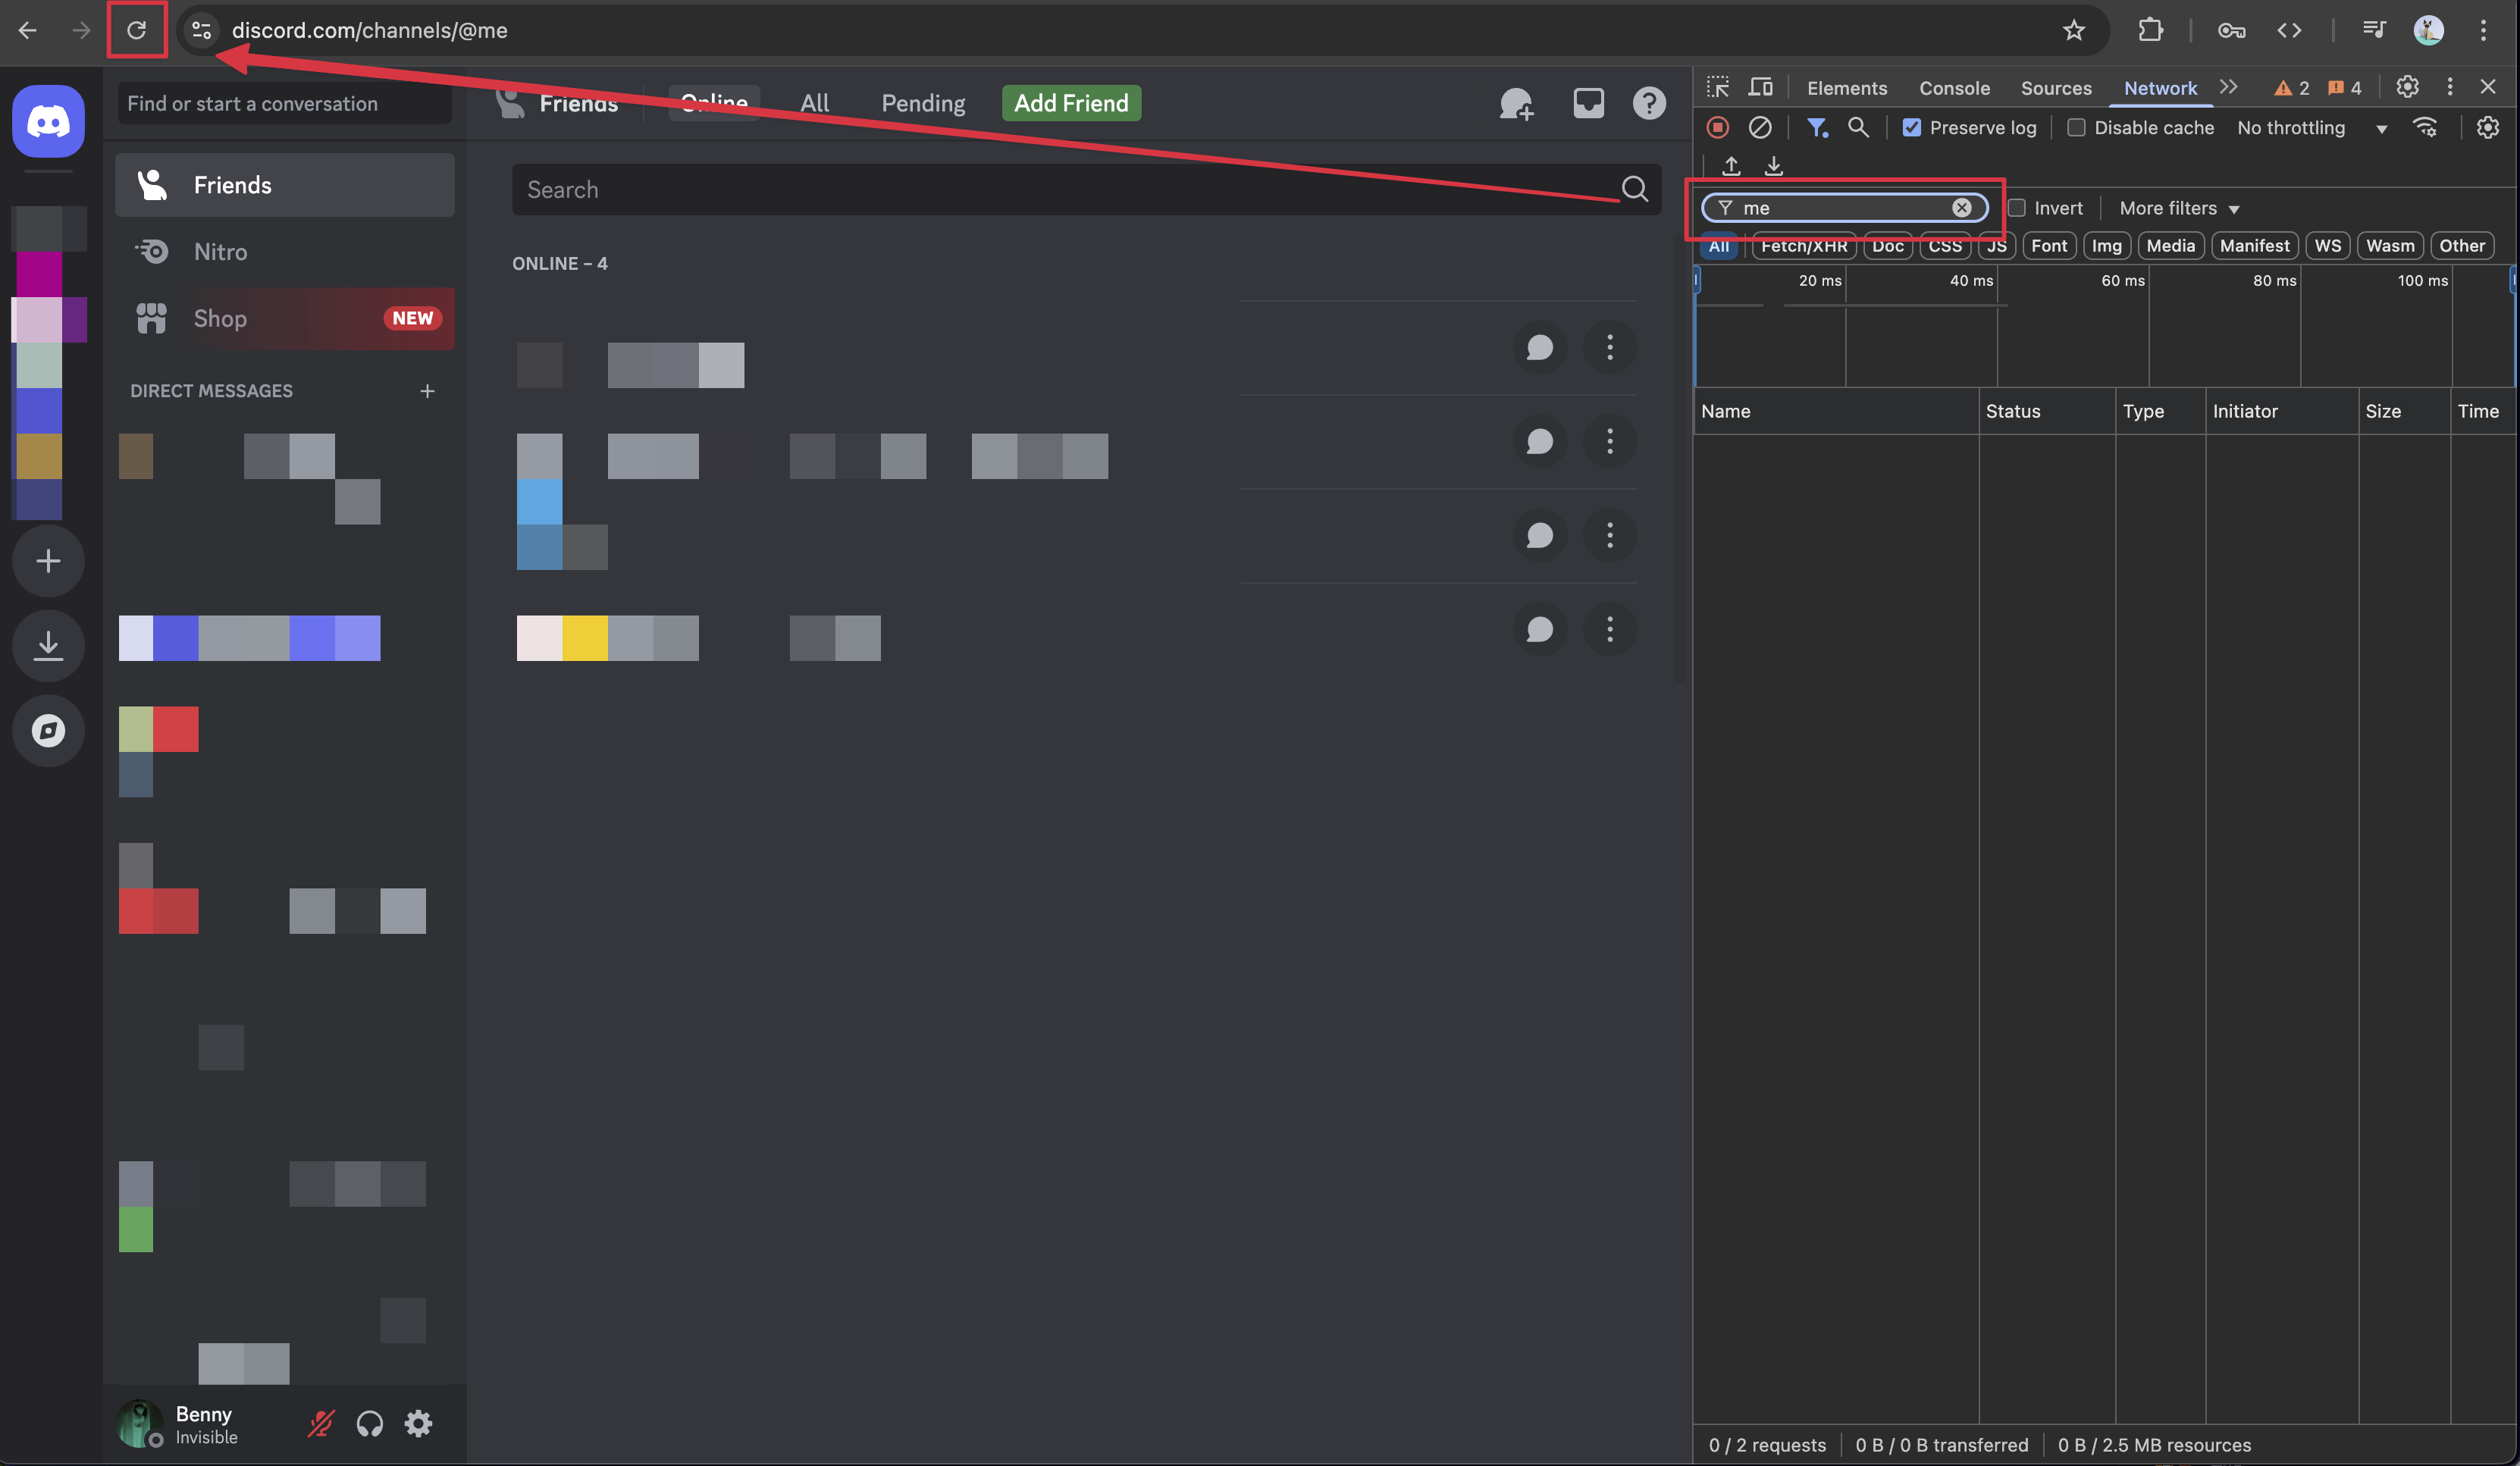
Task: Expand more DevTools tabs chevron
Action: pyautogui.click(x=2229, y=87)
